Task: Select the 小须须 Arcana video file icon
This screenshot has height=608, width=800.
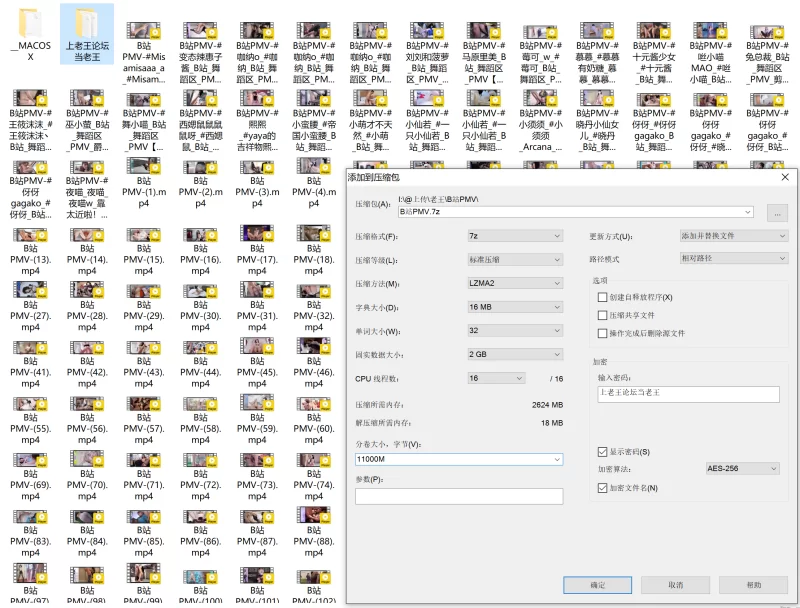Action: point(540,98)
